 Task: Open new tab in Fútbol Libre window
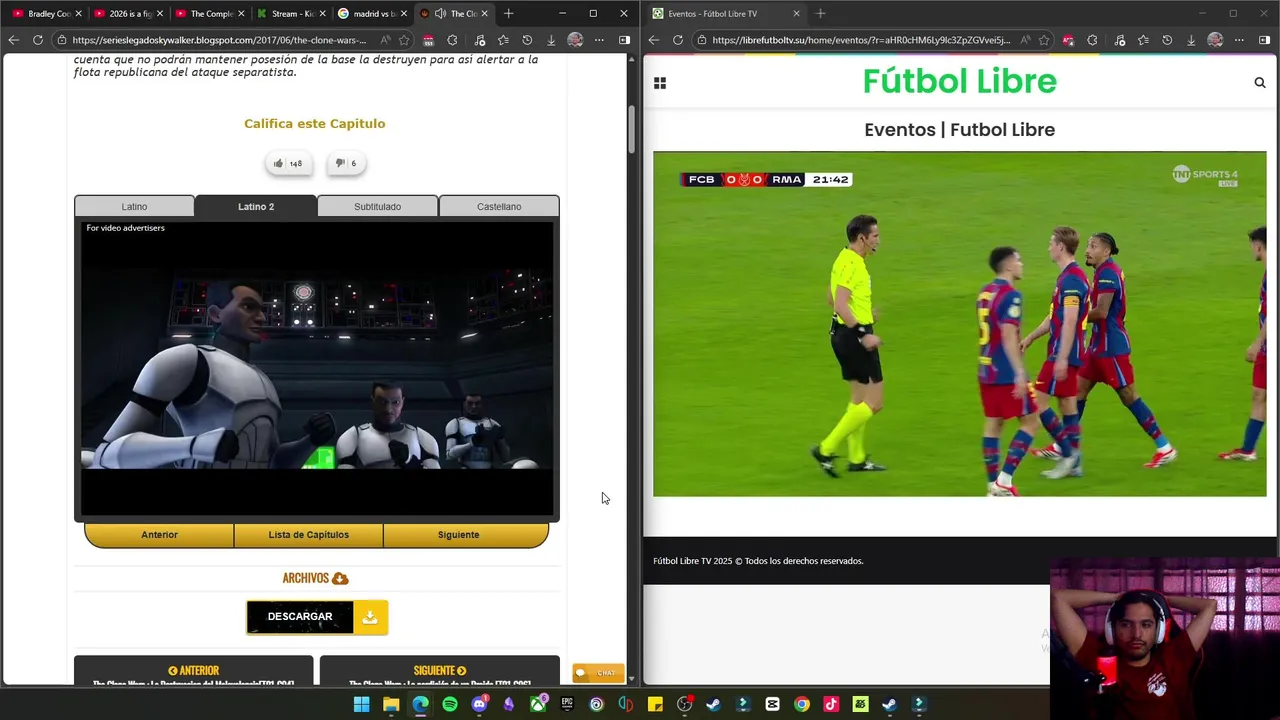tap(820, 13)
